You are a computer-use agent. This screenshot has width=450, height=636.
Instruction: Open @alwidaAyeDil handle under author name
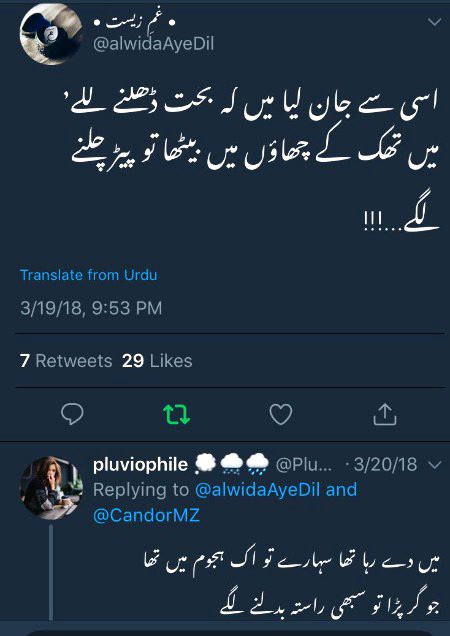153,44
